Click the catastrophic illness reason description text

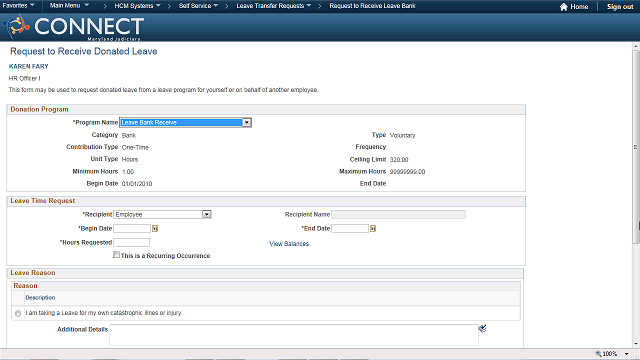(104, 313)
